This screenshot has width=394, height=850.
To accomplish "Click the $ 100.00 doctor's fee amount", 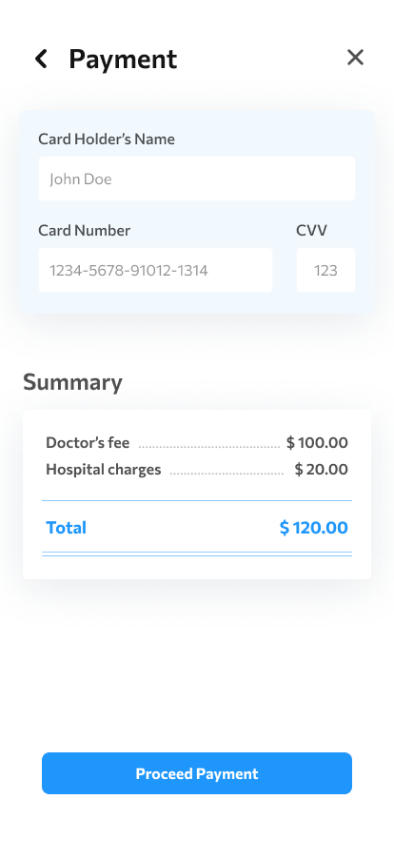I will point(317,443).
